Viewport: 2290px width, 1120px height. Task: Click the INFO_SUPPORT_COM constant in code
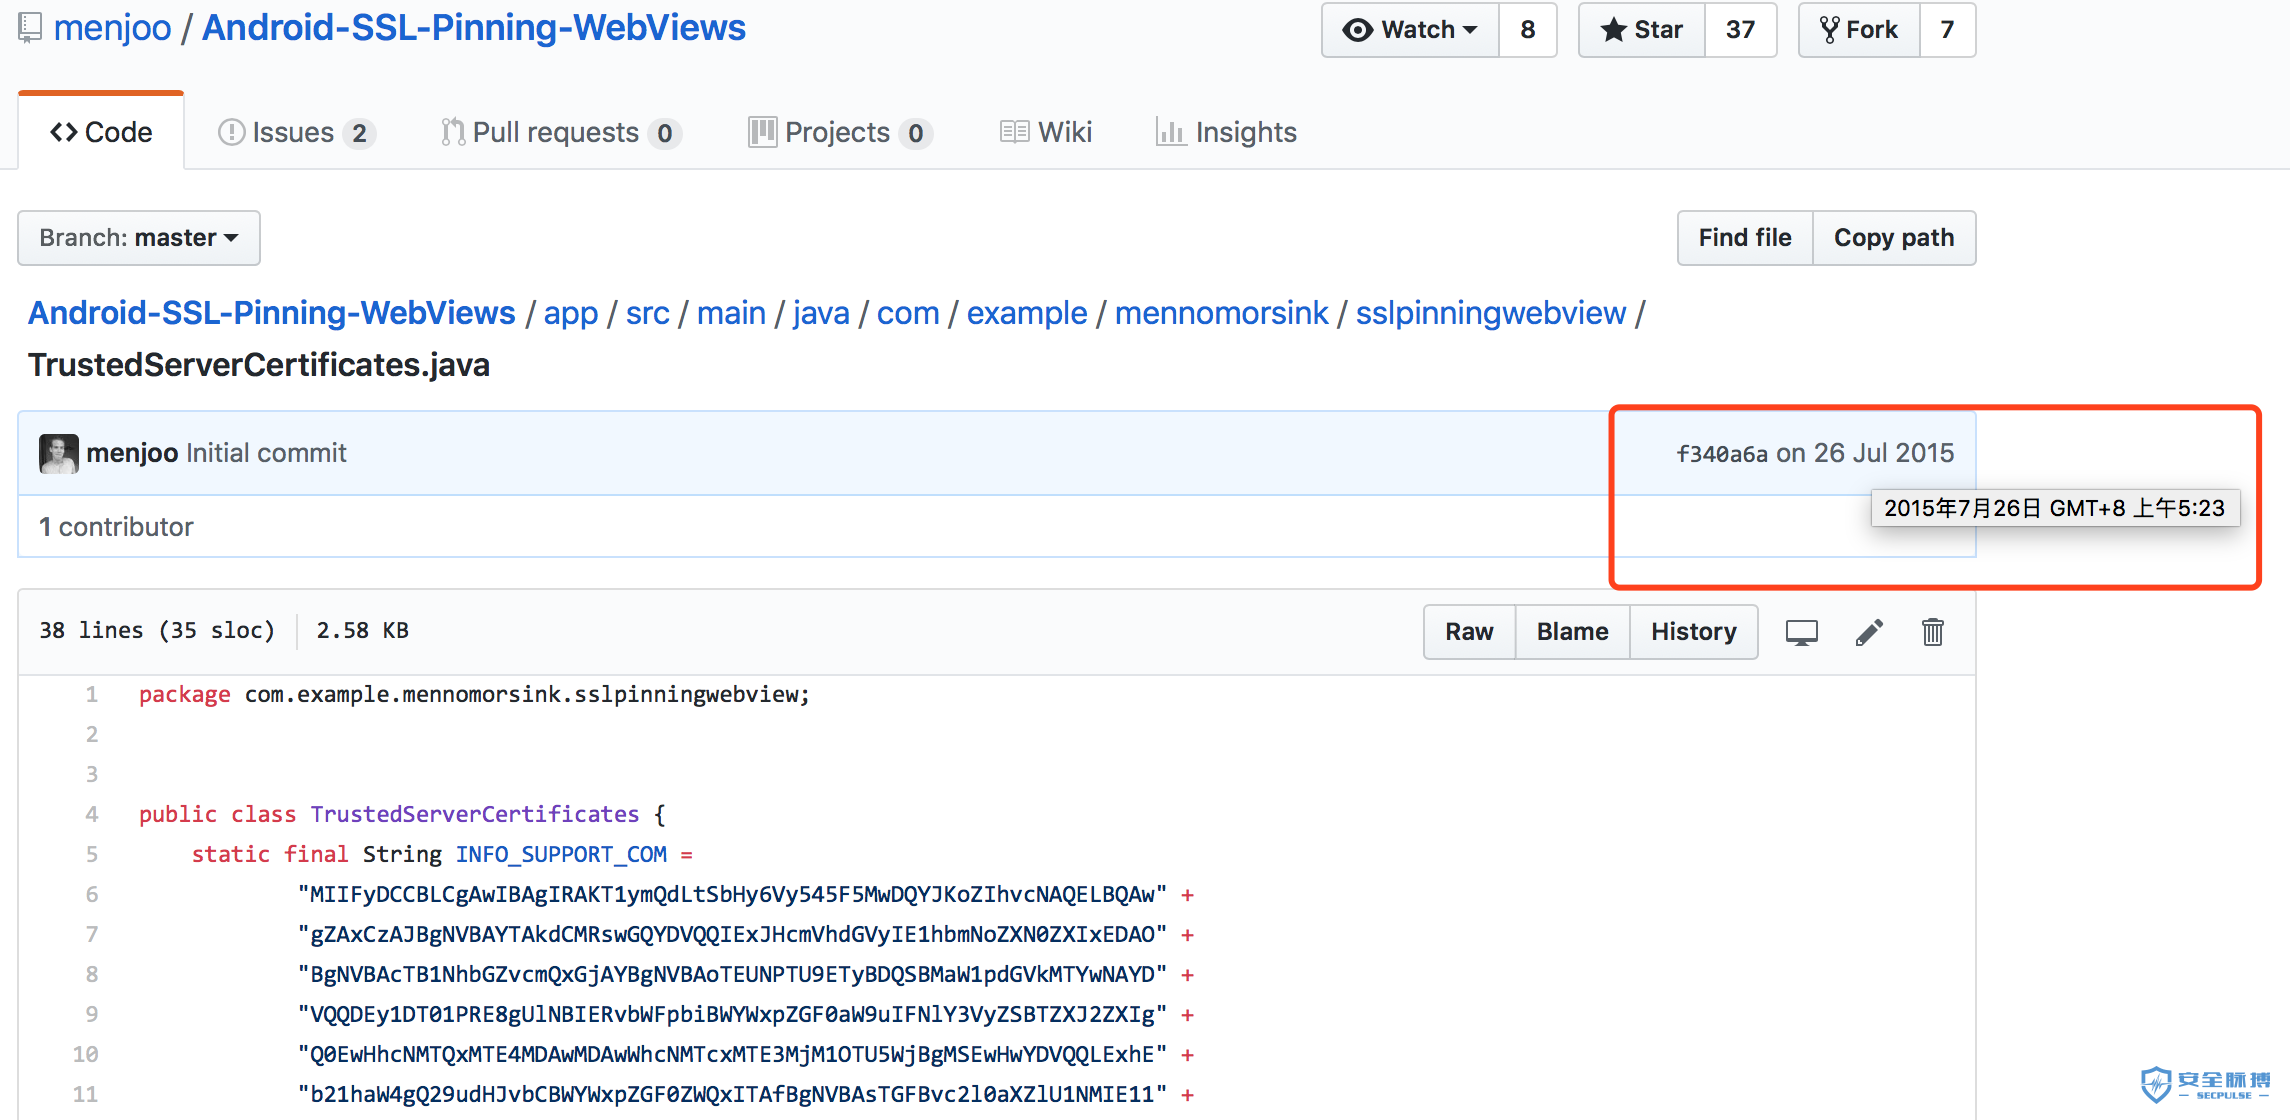point(561,854)
